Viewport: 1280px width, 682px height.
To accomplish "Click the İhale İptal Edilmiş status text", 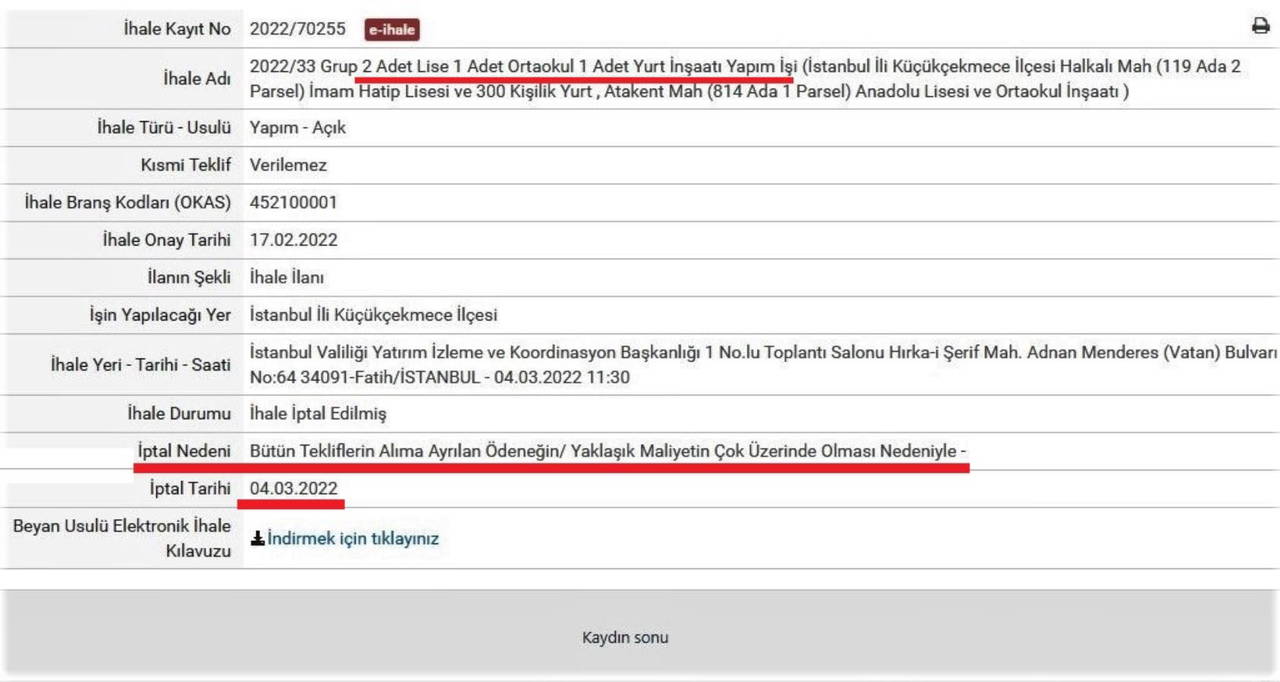I will [317, 413].
